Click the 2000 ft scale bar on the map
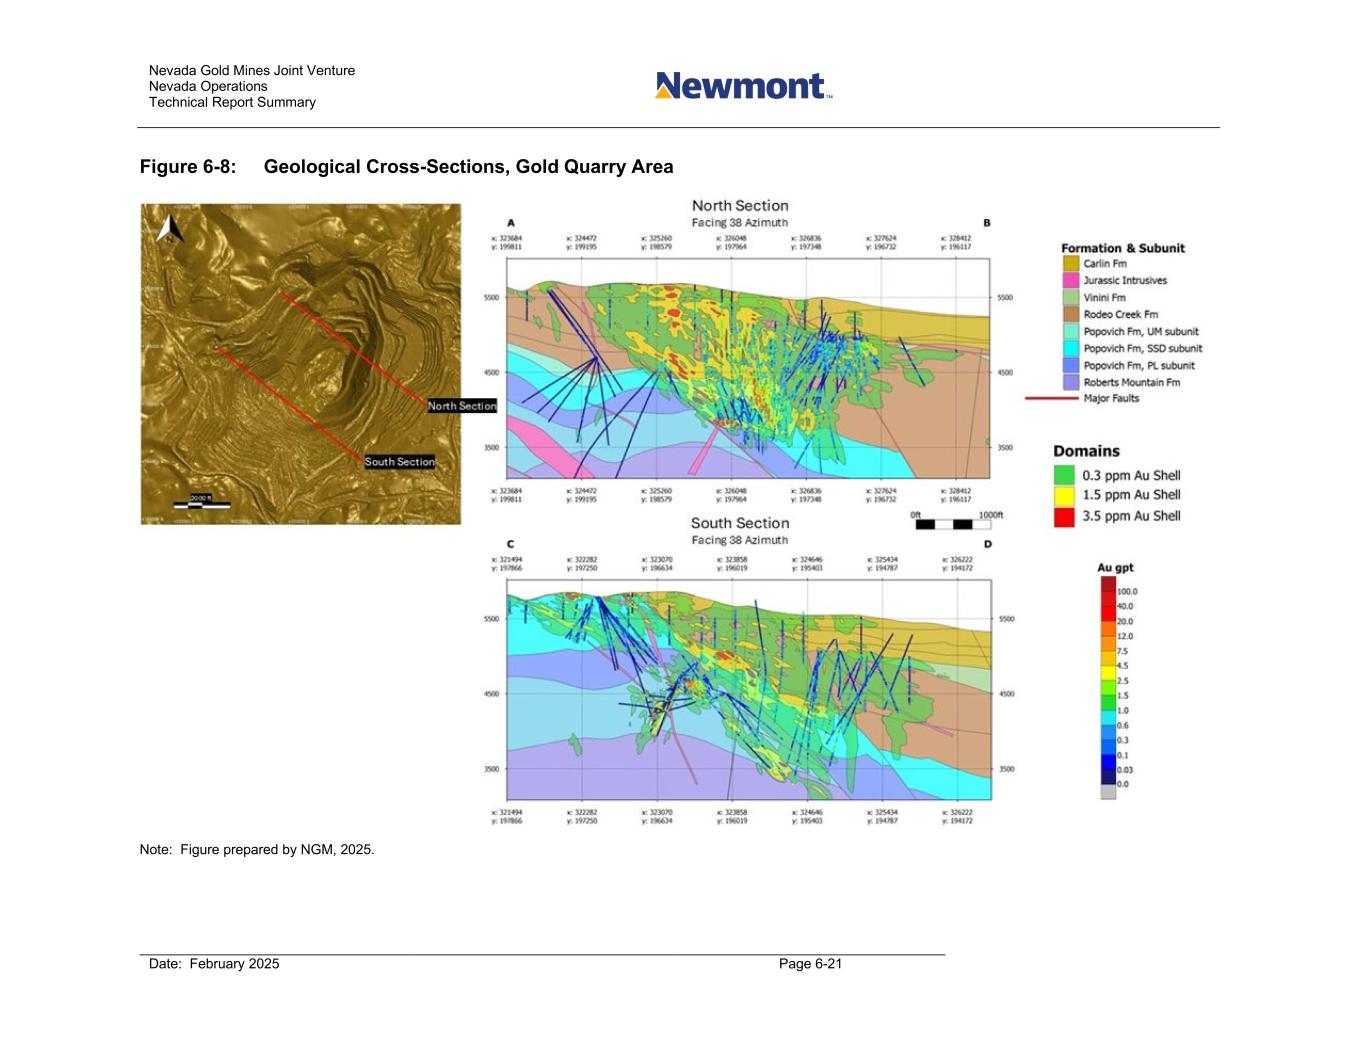1365x1055 pixels. [x=201, y=504]
